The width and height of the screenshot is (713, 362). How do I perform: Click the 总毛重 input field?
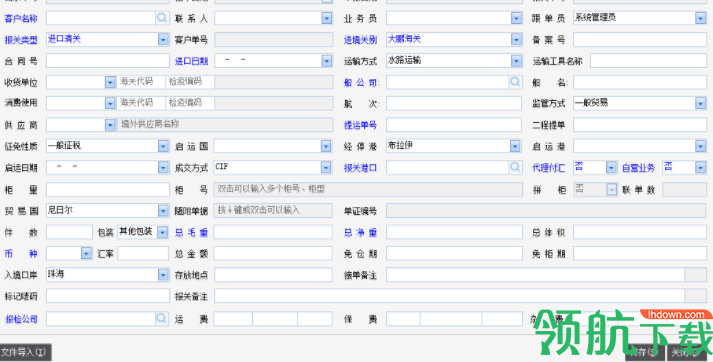[273, 232]
